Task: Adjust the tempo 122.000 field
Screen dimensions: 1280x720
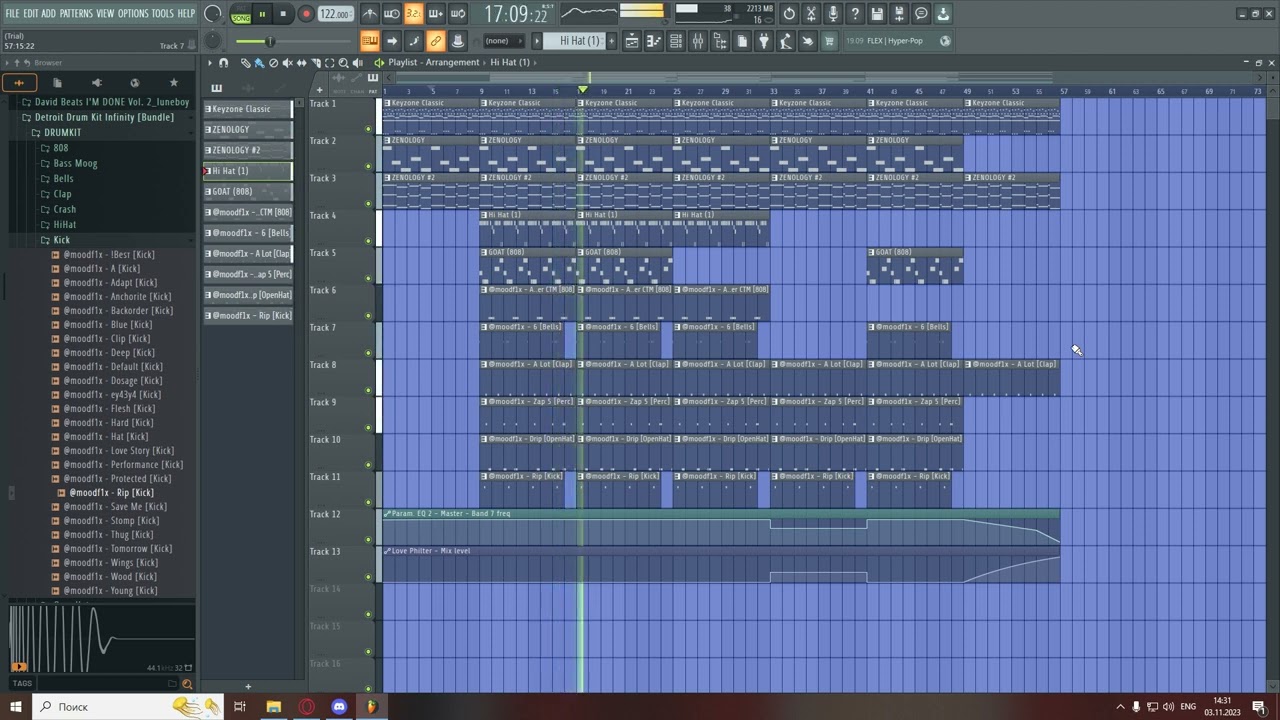Action: click(x=336, y=14)
